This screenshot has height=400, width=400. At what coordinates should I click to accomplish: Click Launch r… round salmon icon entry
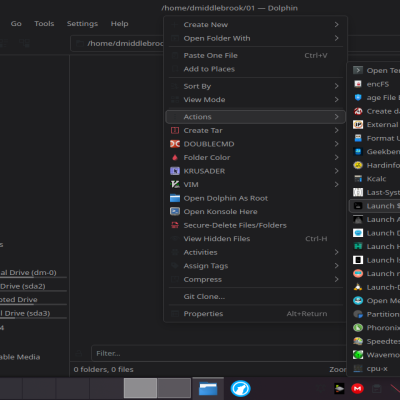tap(375, 273)
